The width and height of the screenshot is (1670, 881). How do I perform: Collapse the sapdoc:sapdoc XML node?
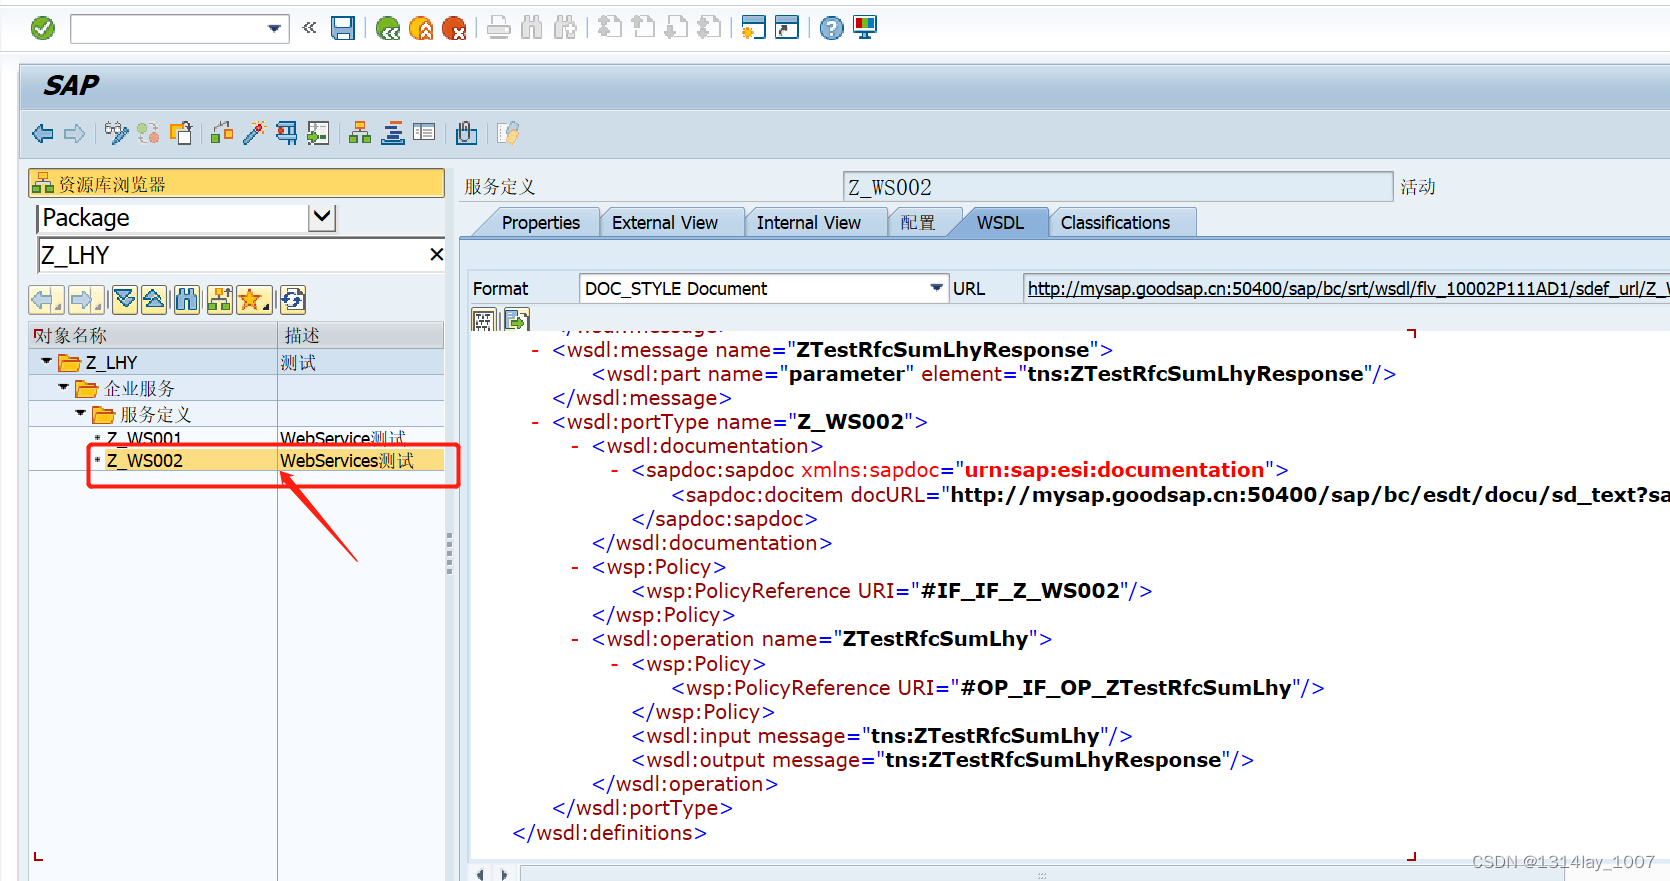[615, 470]
